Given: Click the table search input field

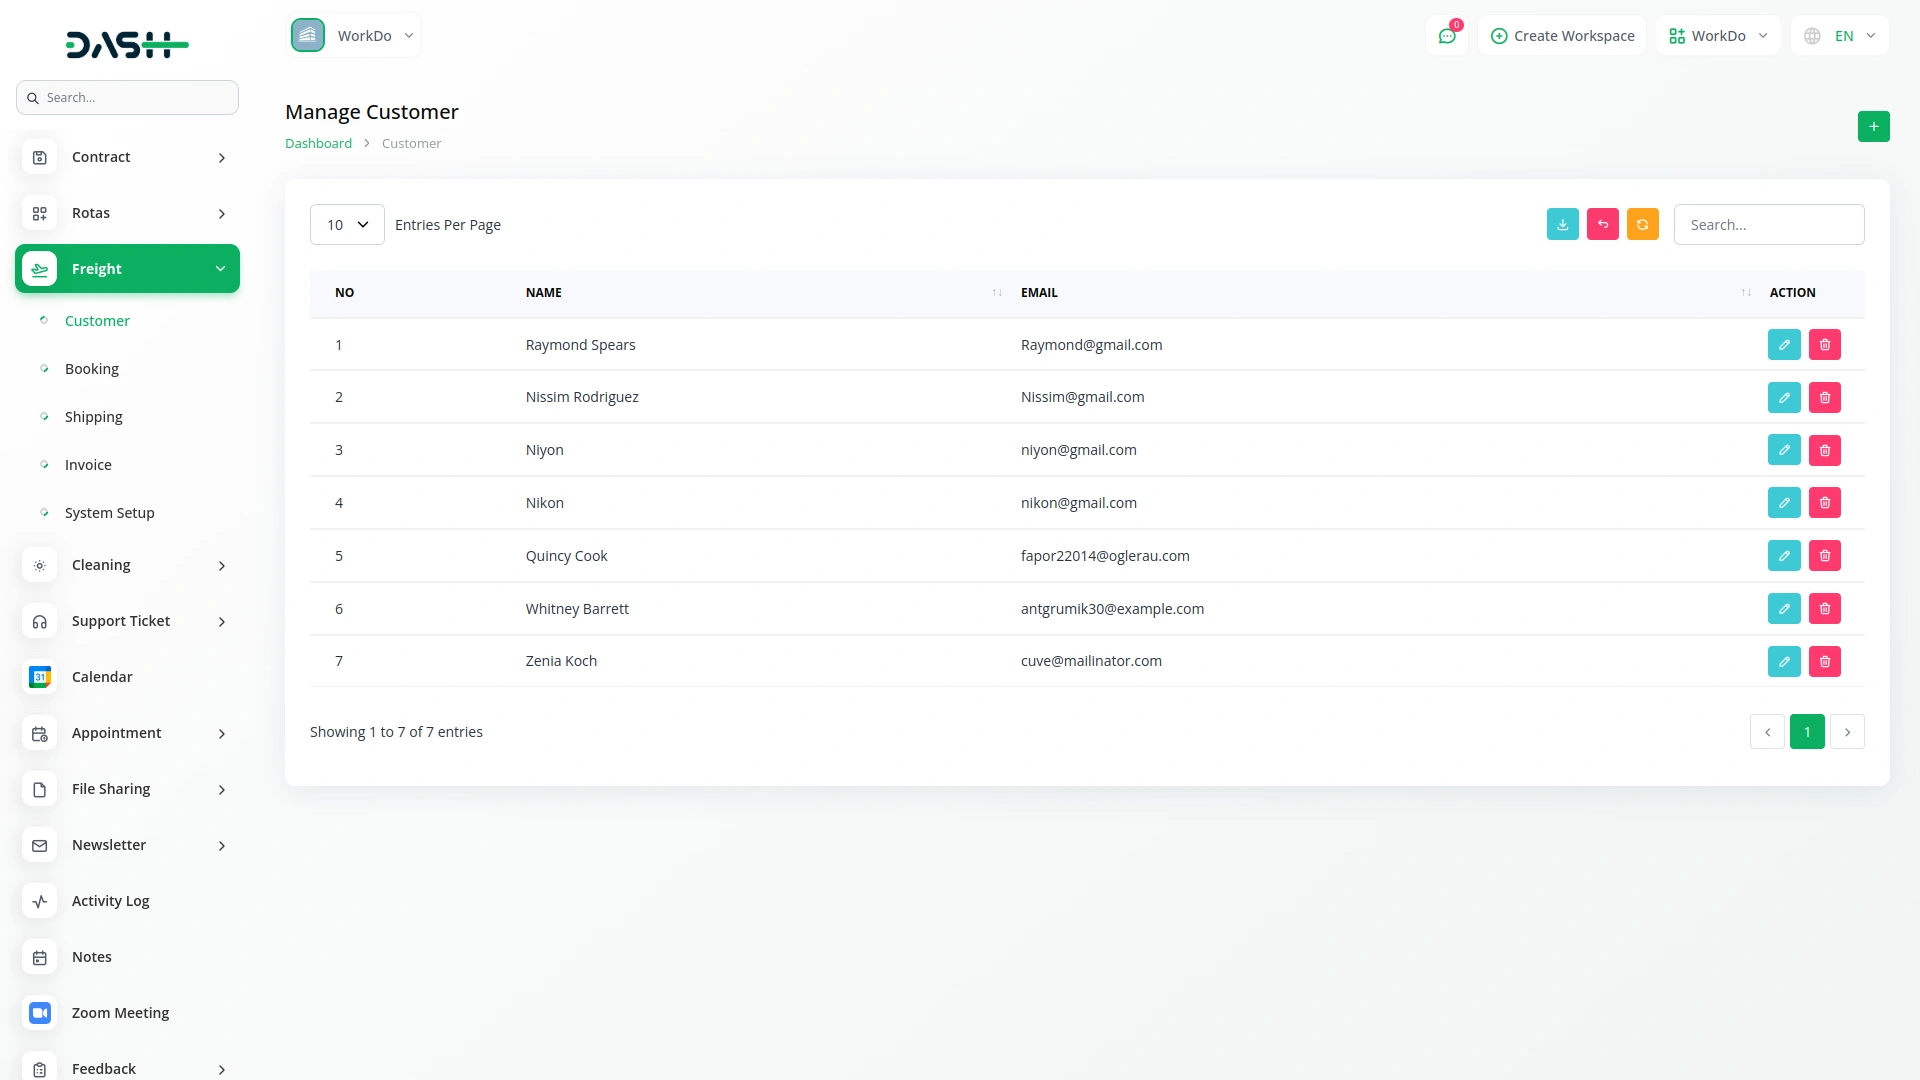Looking at the screenshot, I should [x=1768, y=224].
